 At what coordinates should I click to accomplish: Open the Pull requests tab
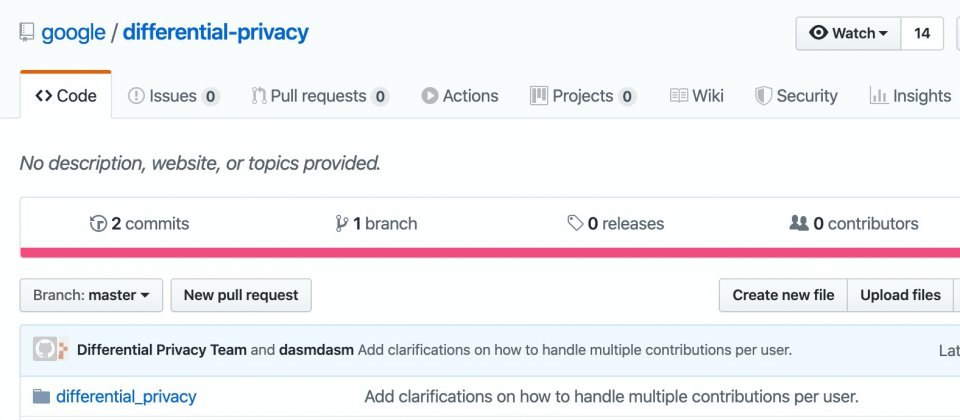320,96
